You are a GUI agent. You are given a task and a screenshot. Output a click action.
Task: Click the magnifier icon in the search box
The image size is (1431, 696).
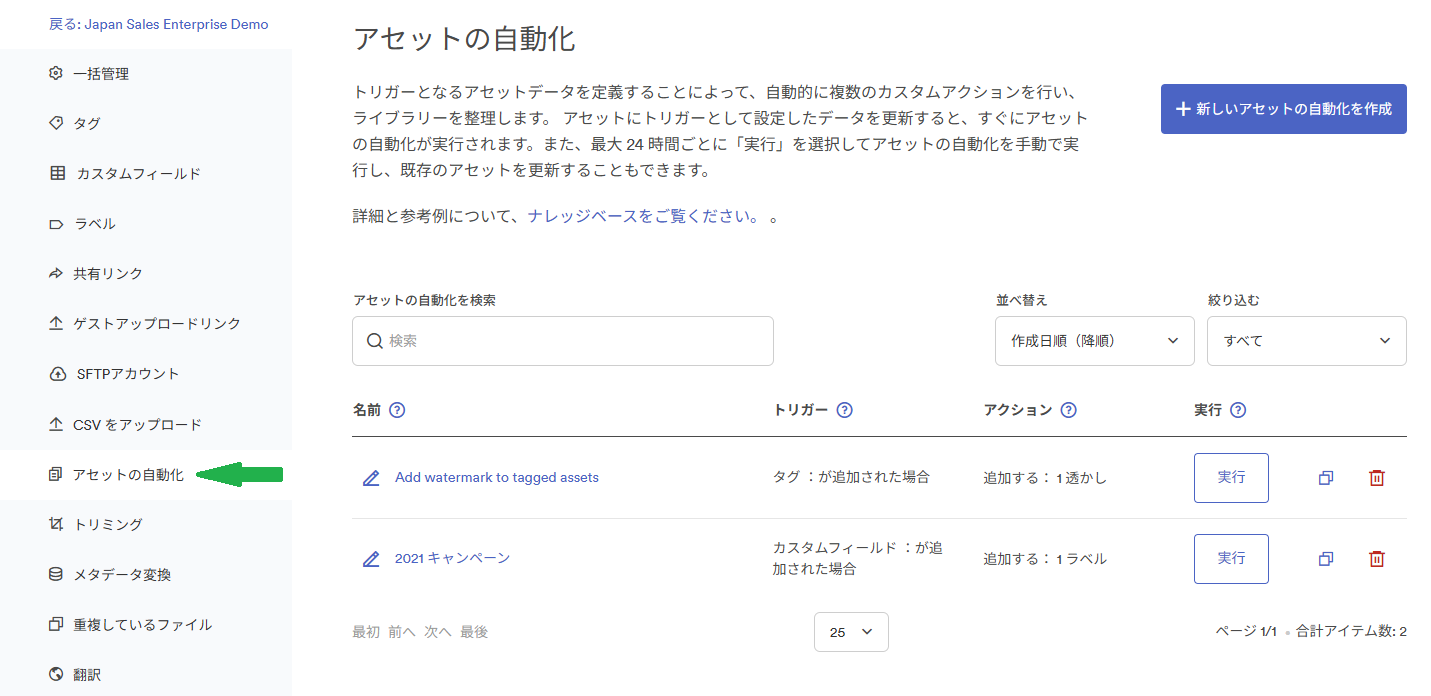coord(375,341)
